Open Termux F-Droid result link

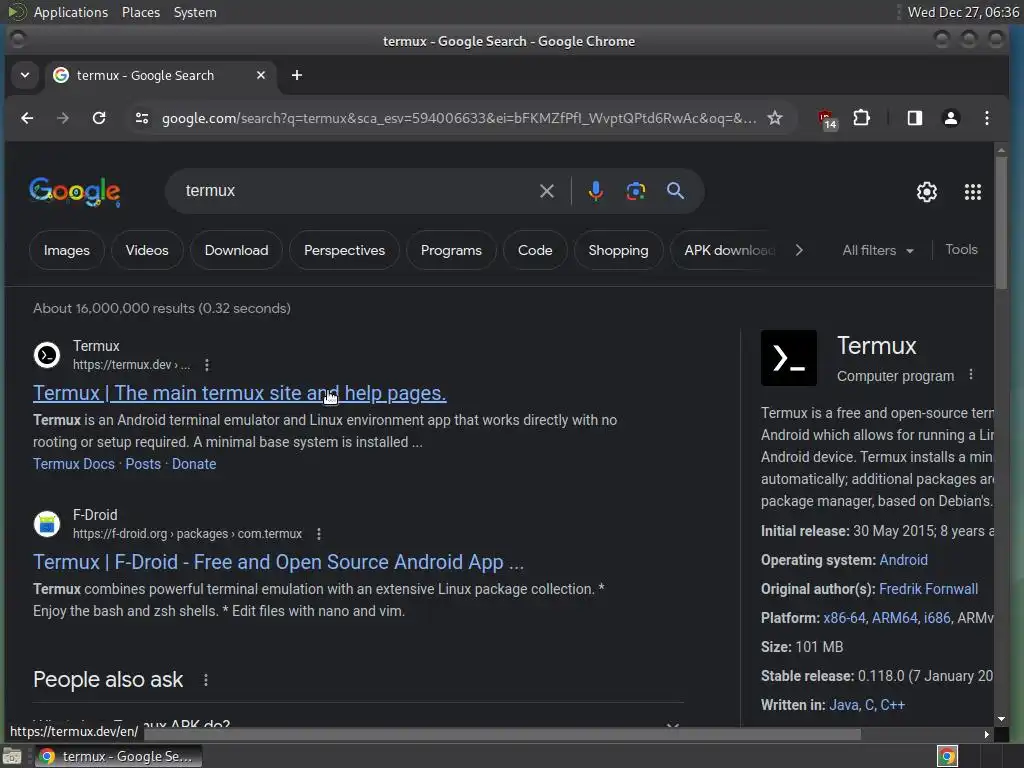click(x=278, y=562)
